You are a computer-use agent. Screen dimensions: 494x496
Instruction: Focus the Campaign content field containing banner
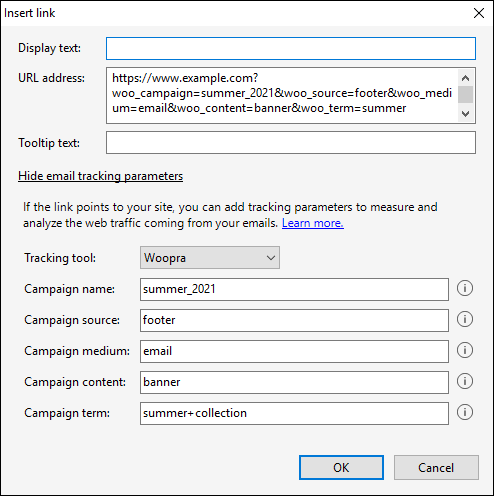pos(294,382)
